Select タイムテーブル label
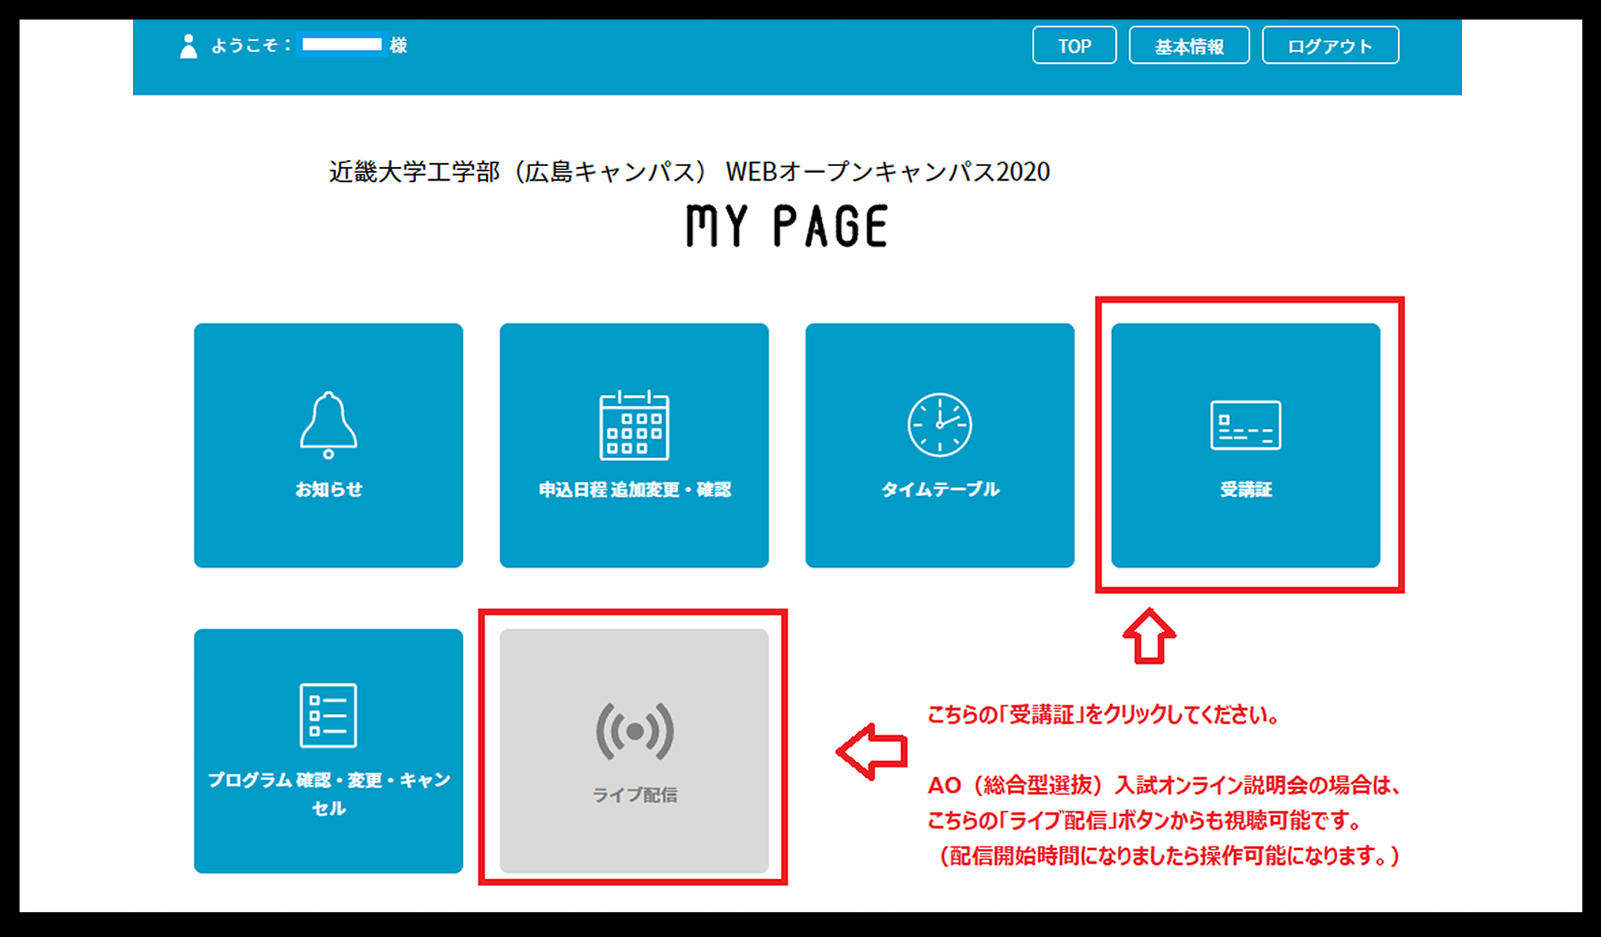Screen dimensions: 1601x937 click(939, 489)
